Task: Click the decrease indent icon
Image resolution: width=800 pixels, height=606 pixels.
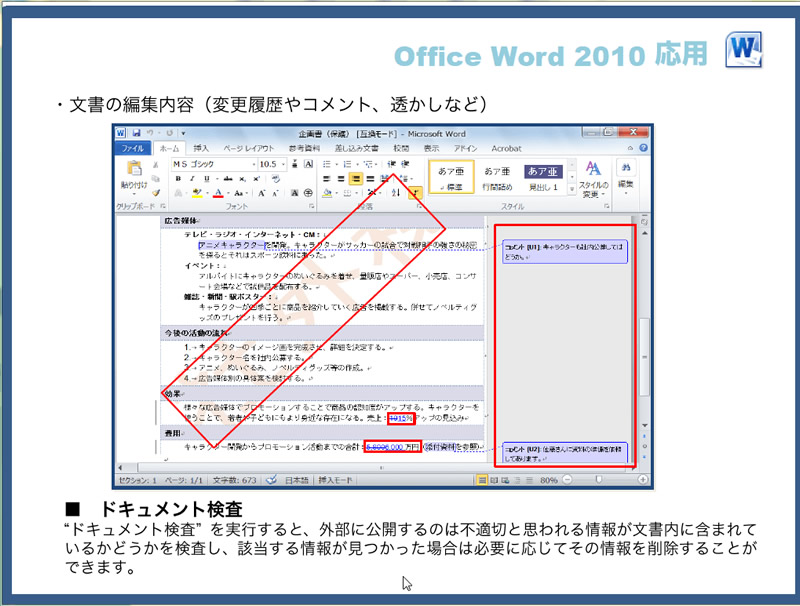Action: coord(391,164)
